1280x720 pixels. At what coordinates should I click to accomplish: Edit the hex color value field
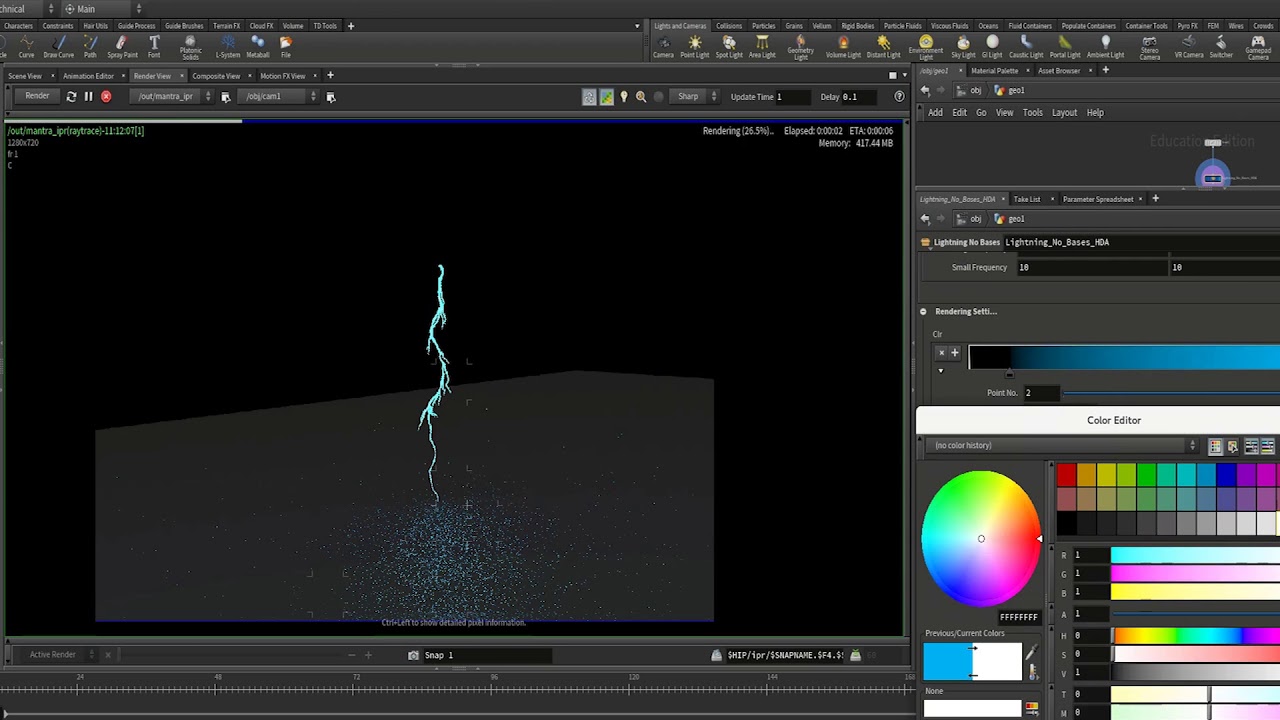[1018, 617]
